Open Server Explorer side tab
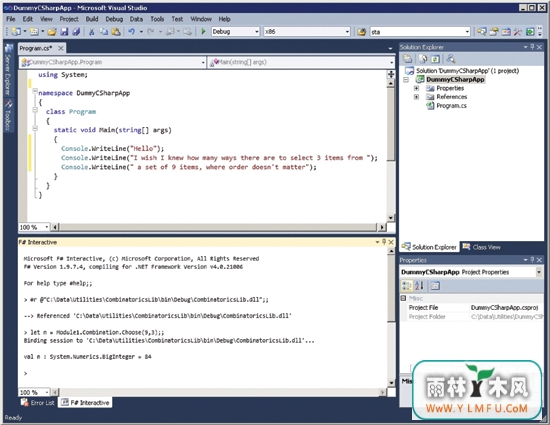This screenshot has width=550, height=425. coord(8,70)
